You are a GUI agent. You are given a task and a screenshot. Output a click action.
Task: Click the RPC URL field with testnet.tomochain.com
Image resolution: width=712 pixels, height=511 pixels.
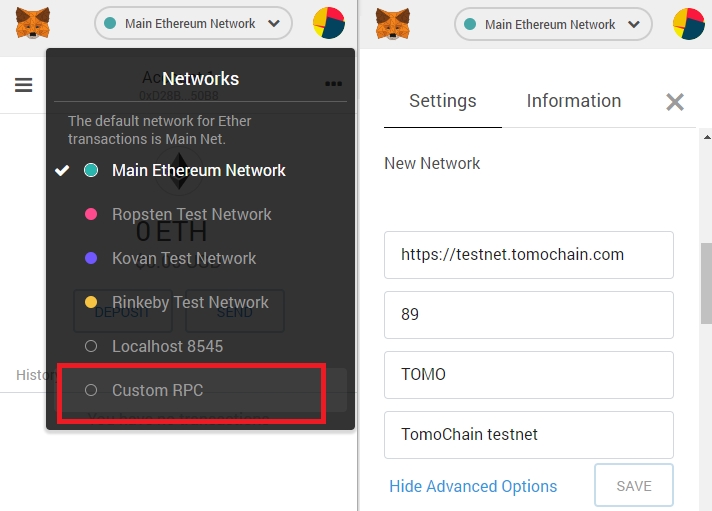529,255
